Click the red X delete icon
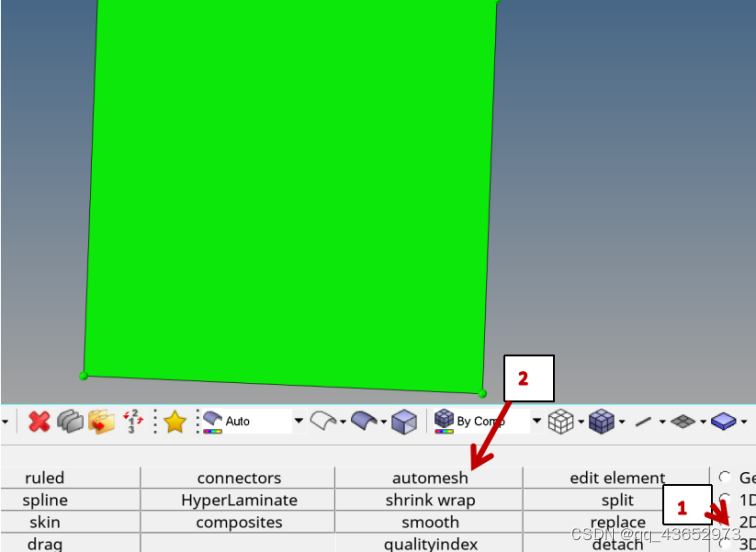Viewport: 756px width, 552px height. coord(39,422)
